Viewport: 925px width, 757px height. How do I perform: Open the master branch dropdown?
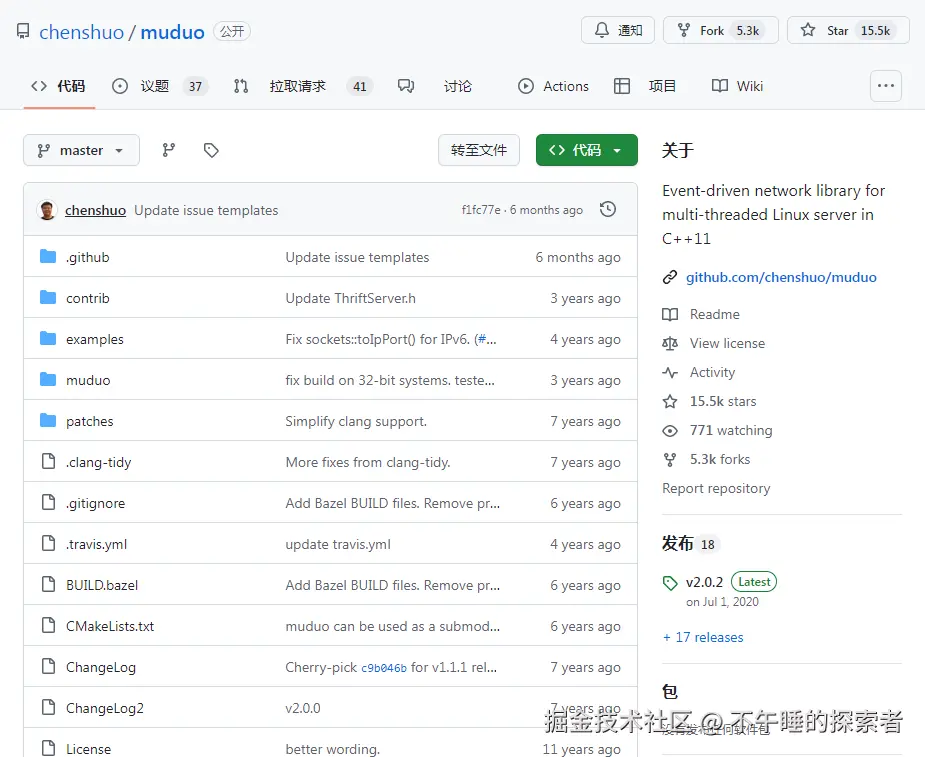(x=80, y=150)
